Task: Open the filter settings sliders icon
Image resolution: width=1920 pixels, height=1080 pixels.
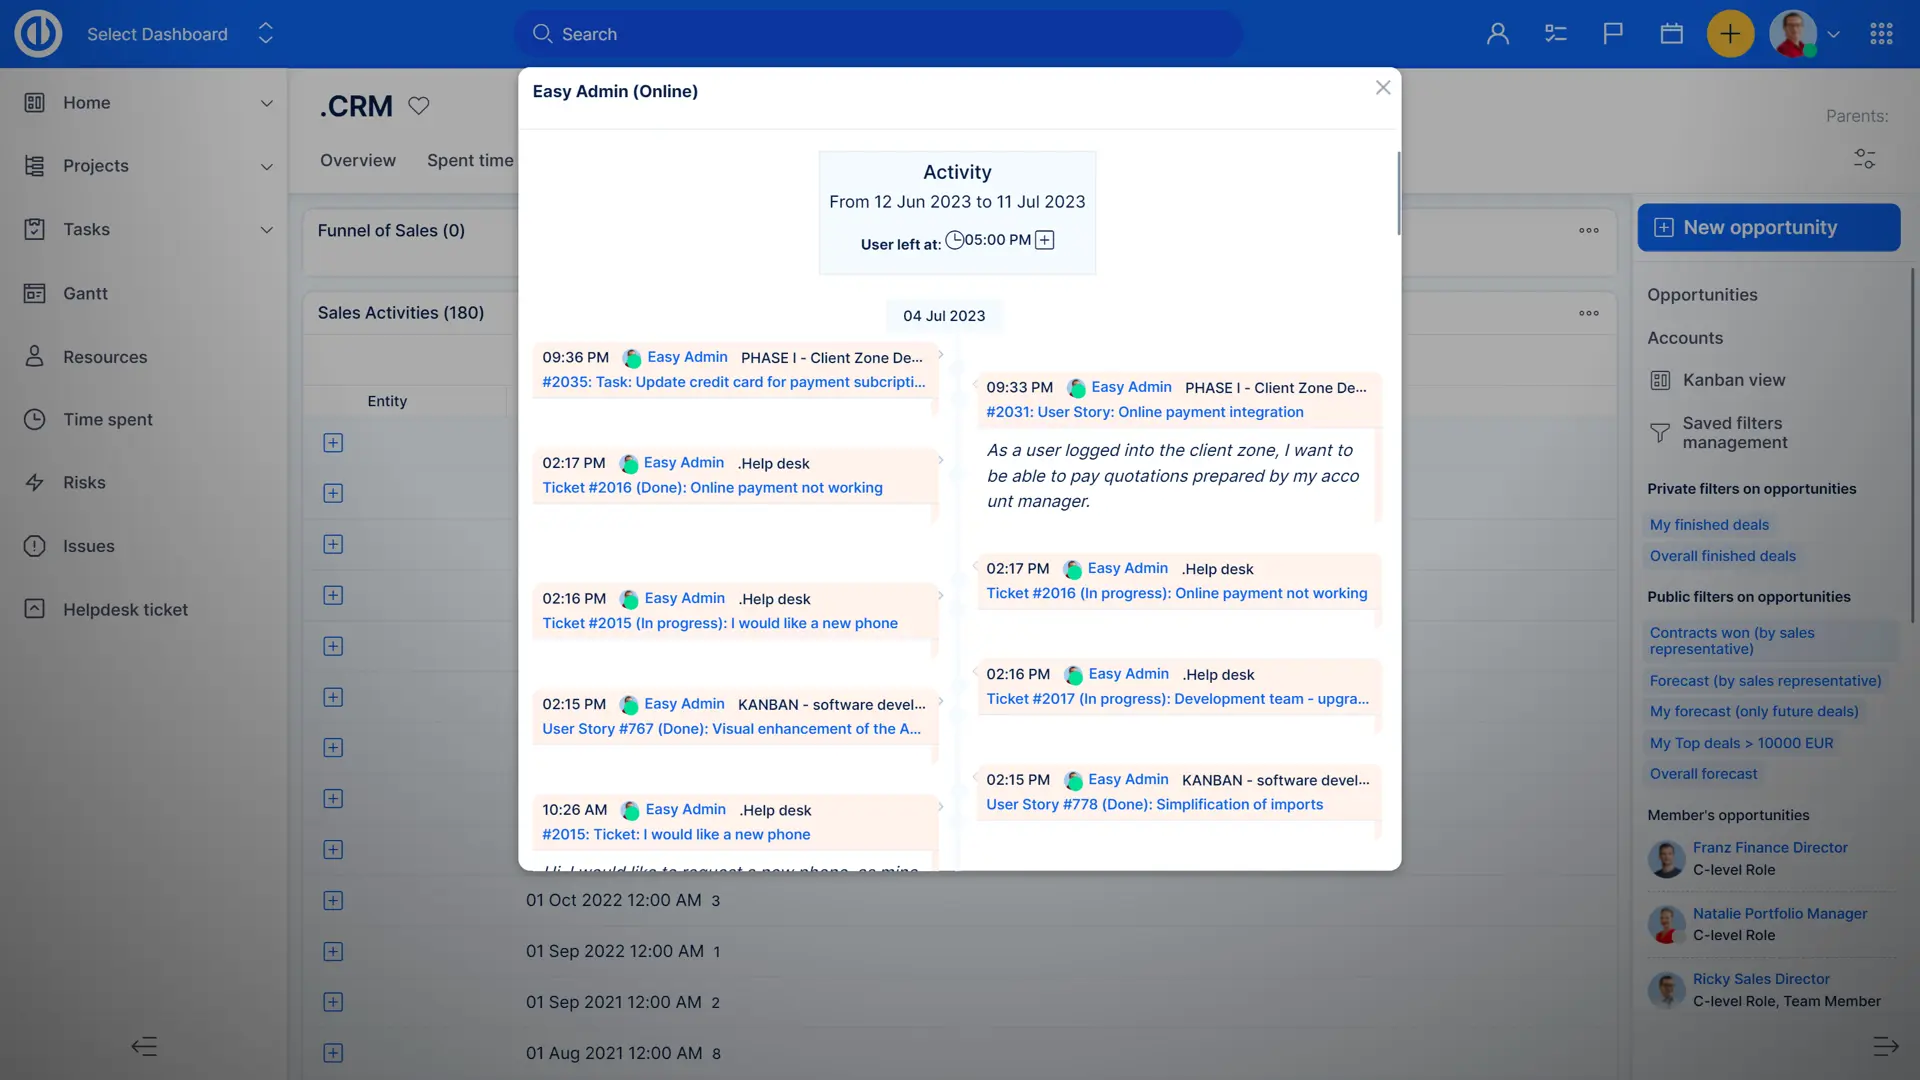Action: tap(1864, 159)
